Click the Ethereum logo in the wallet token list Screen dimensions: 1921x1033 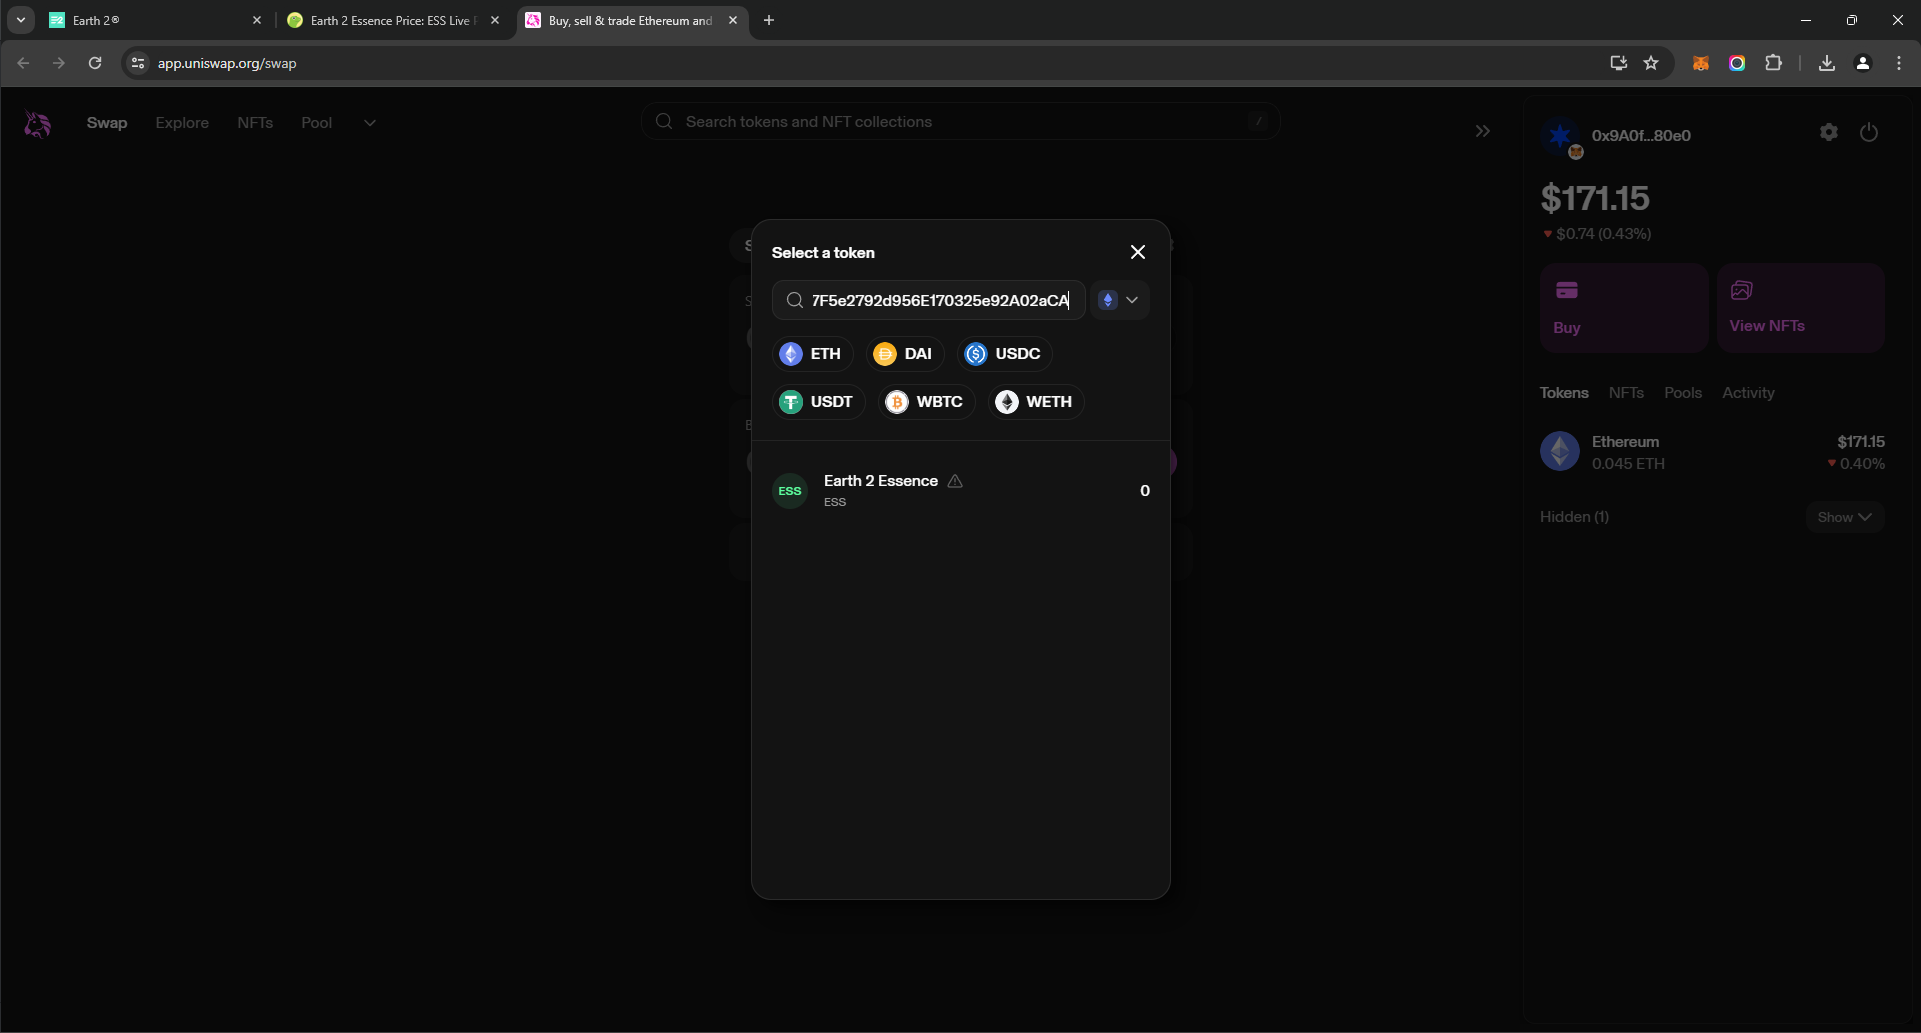(x=1560, y=452)
